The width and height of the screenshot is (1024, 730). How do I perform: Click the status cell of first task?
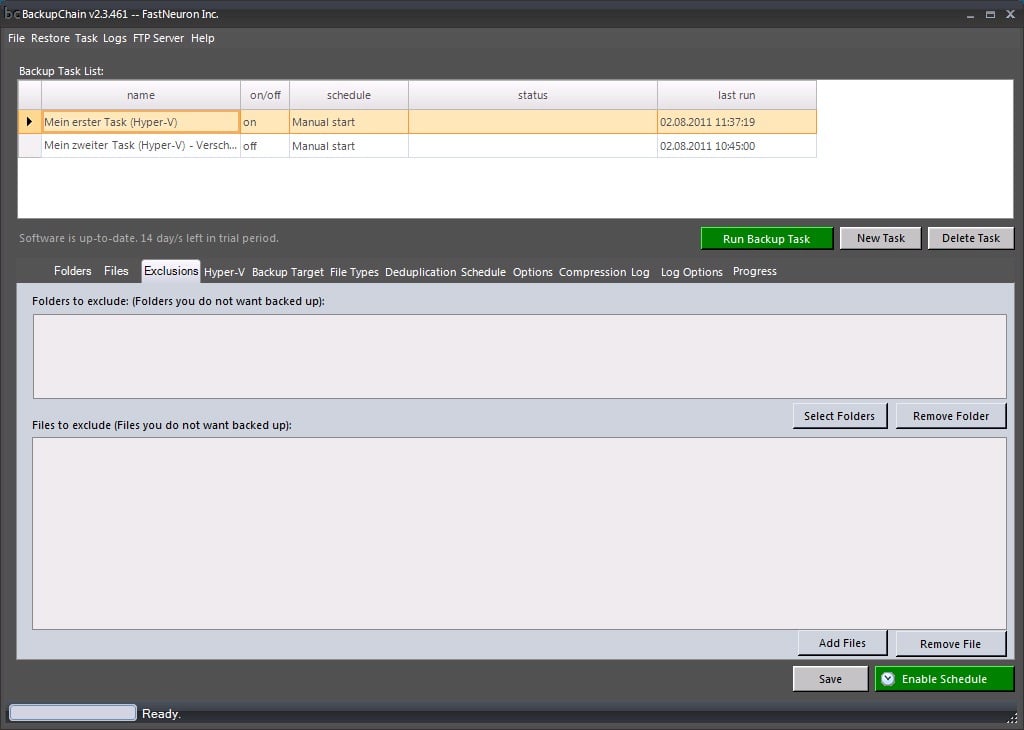pos(533,122)
